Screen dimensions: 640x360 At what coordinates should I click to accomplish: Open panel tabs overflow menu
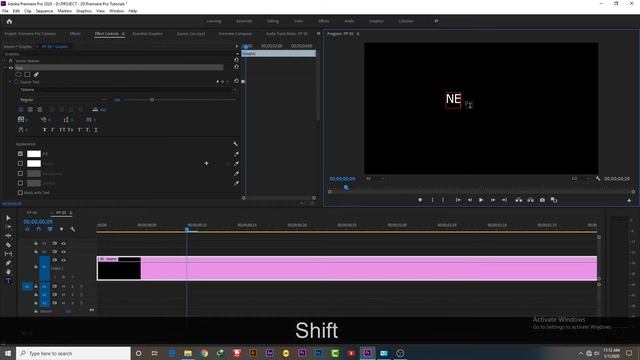[318, 33]
